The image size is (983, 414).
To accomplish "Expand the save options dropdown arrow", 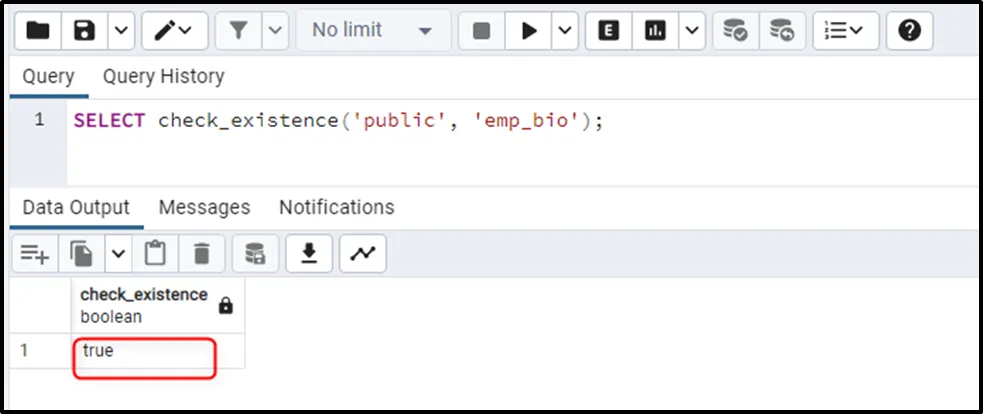I will point(120,31).
